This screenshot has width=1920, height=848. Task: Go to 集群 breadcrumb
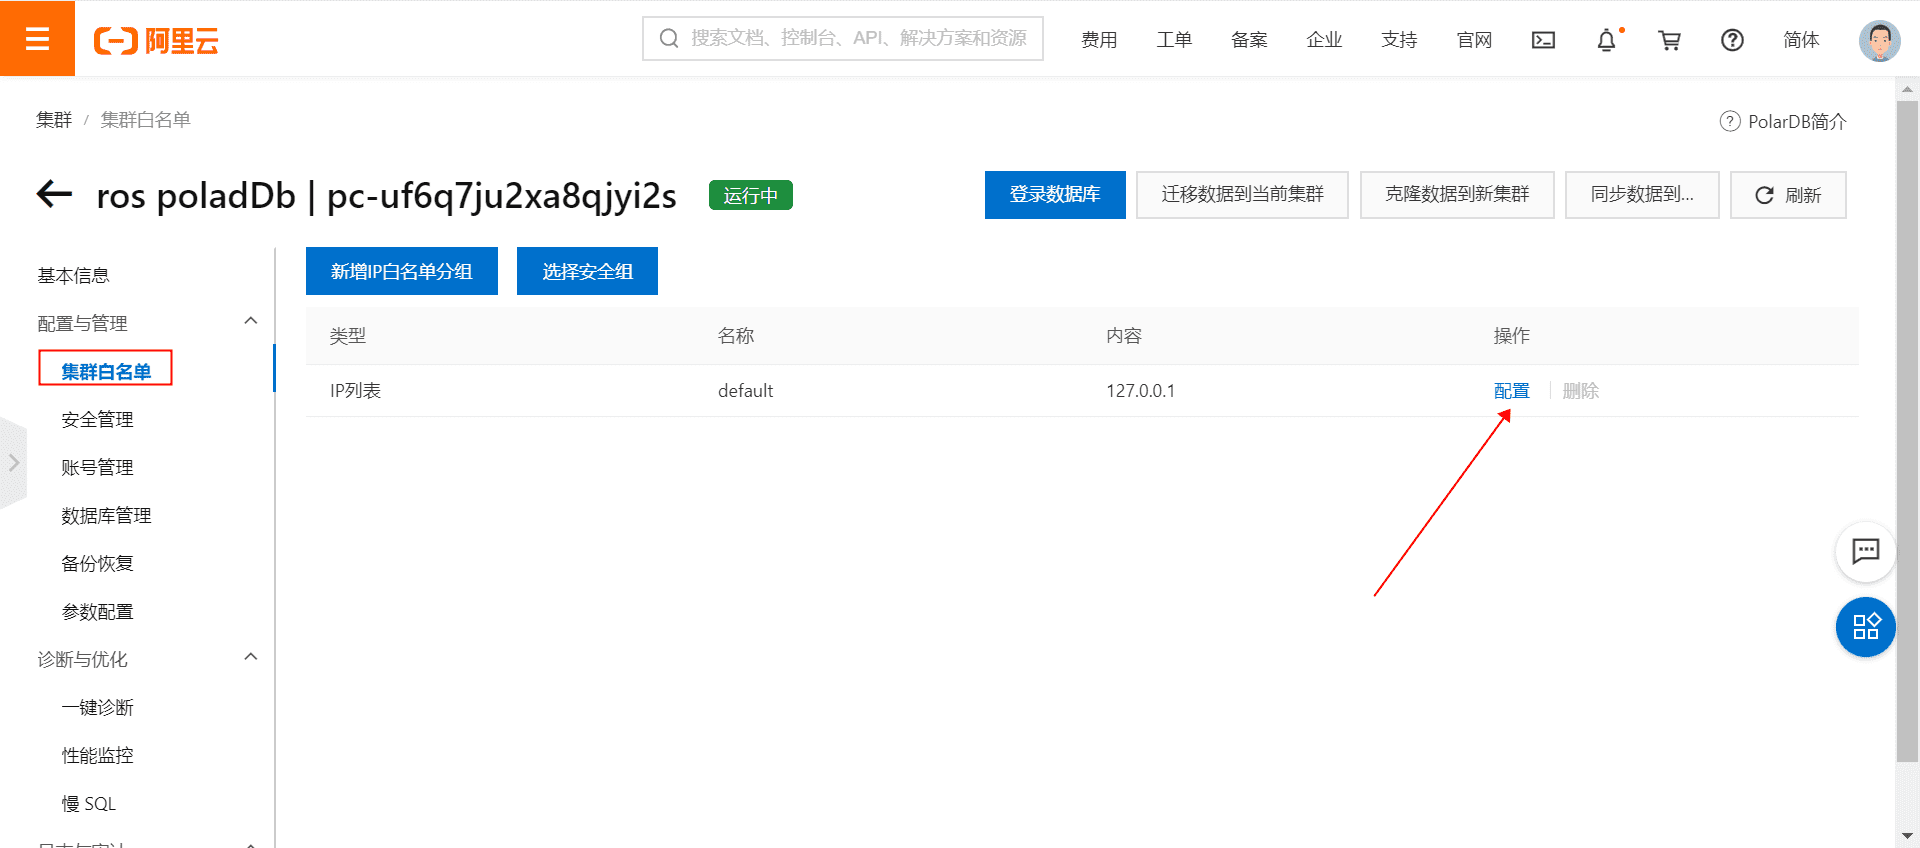tap(54, 120)
